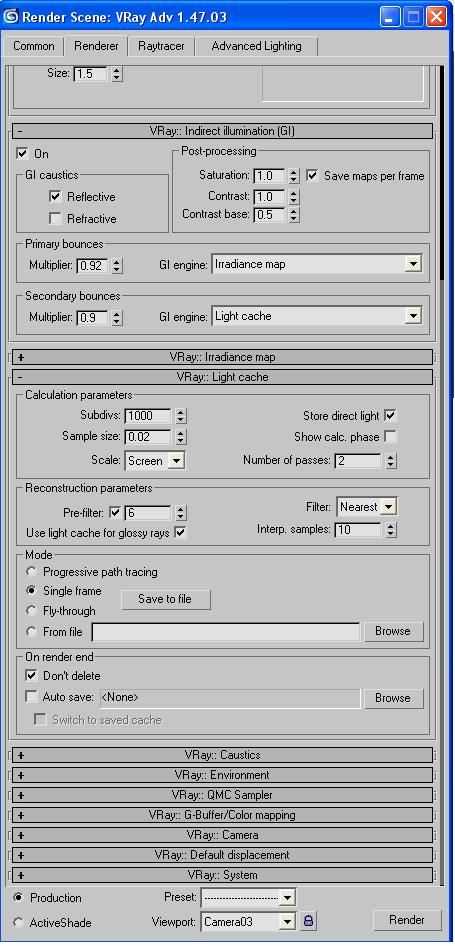
Task: Enable Refractive GI caustics
Action: click(56, 218)
